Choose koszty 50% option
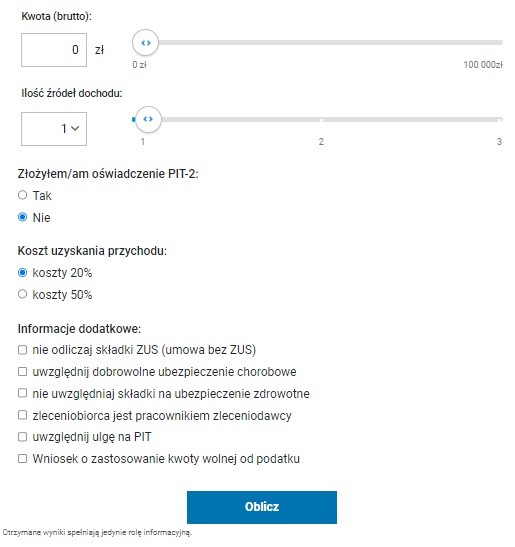The width and height of the screenshot is (515, 547). pos(23,294)
